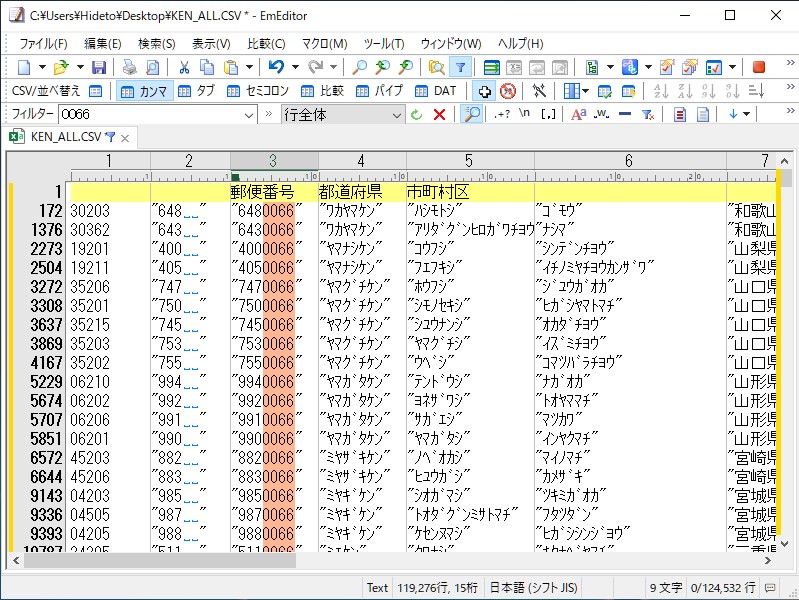This screenshot has height=600, width=799.
Task: Open the ツール(T) menu
Action: tap(384, 44)
